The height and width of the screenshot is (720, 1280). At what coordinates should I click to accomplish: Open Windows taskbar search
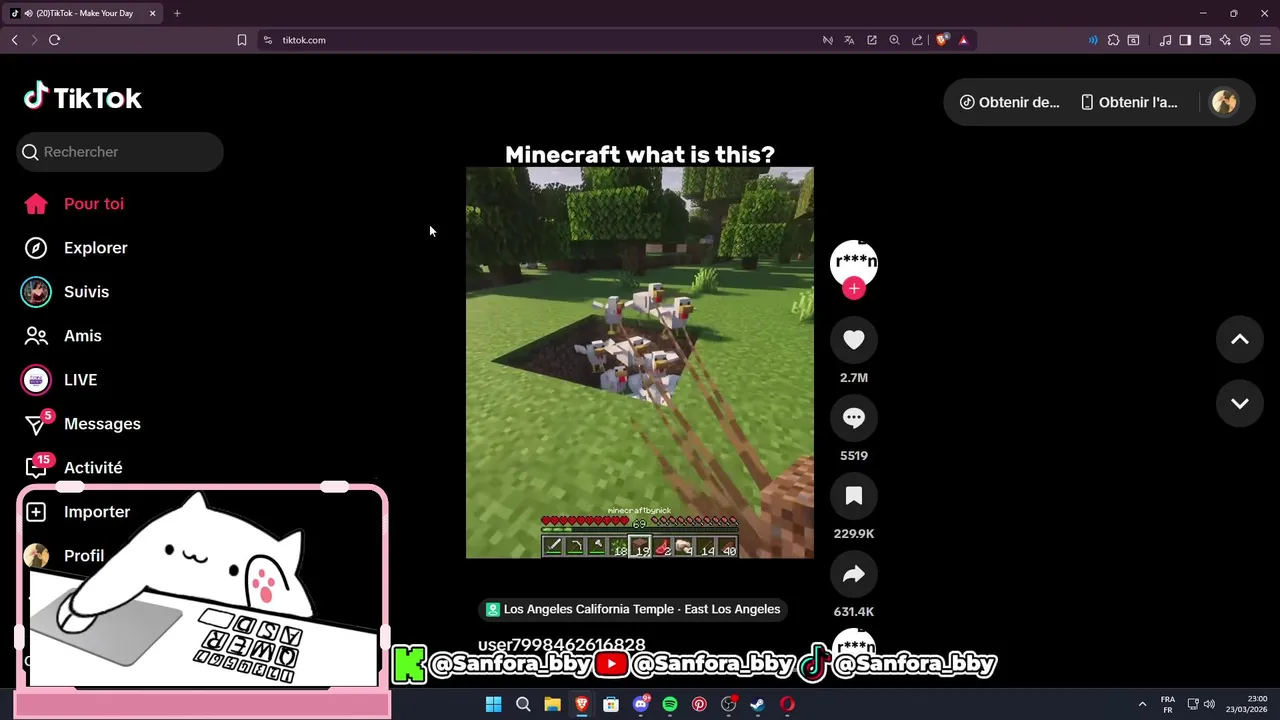pyautogui.click(x=523, y=704)
